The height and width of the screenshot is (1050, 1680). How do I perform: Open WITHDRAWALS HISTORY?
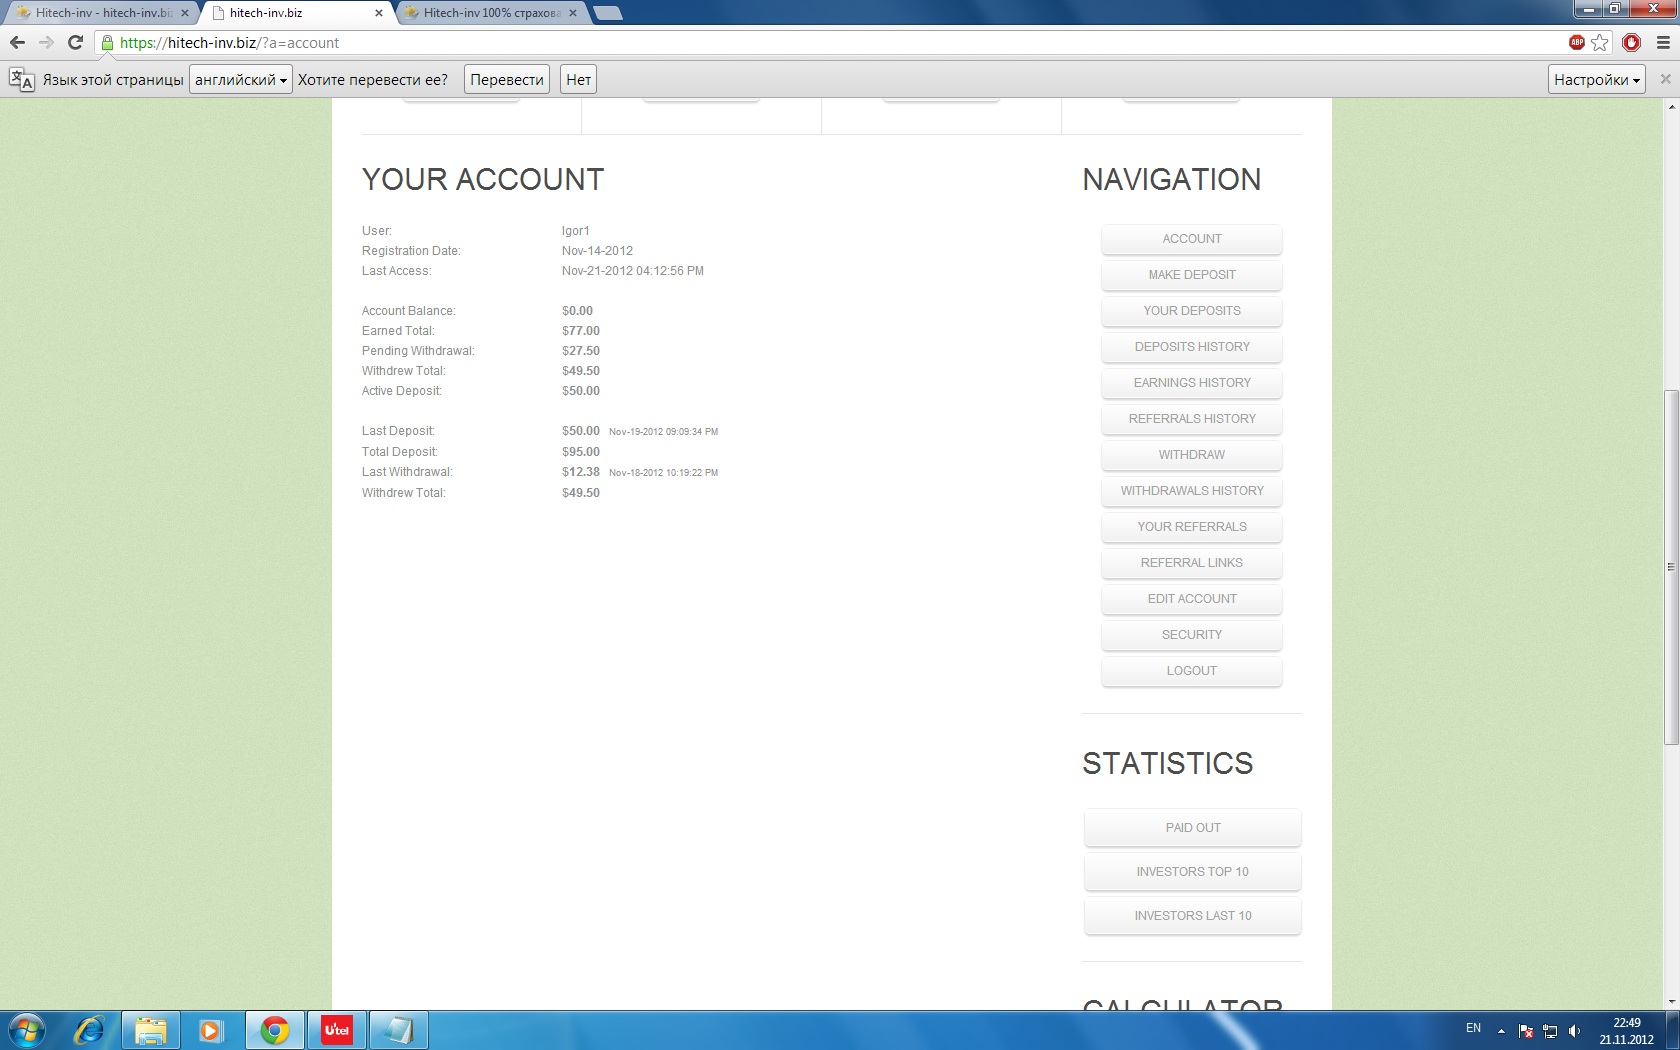tap(1192, 491)
